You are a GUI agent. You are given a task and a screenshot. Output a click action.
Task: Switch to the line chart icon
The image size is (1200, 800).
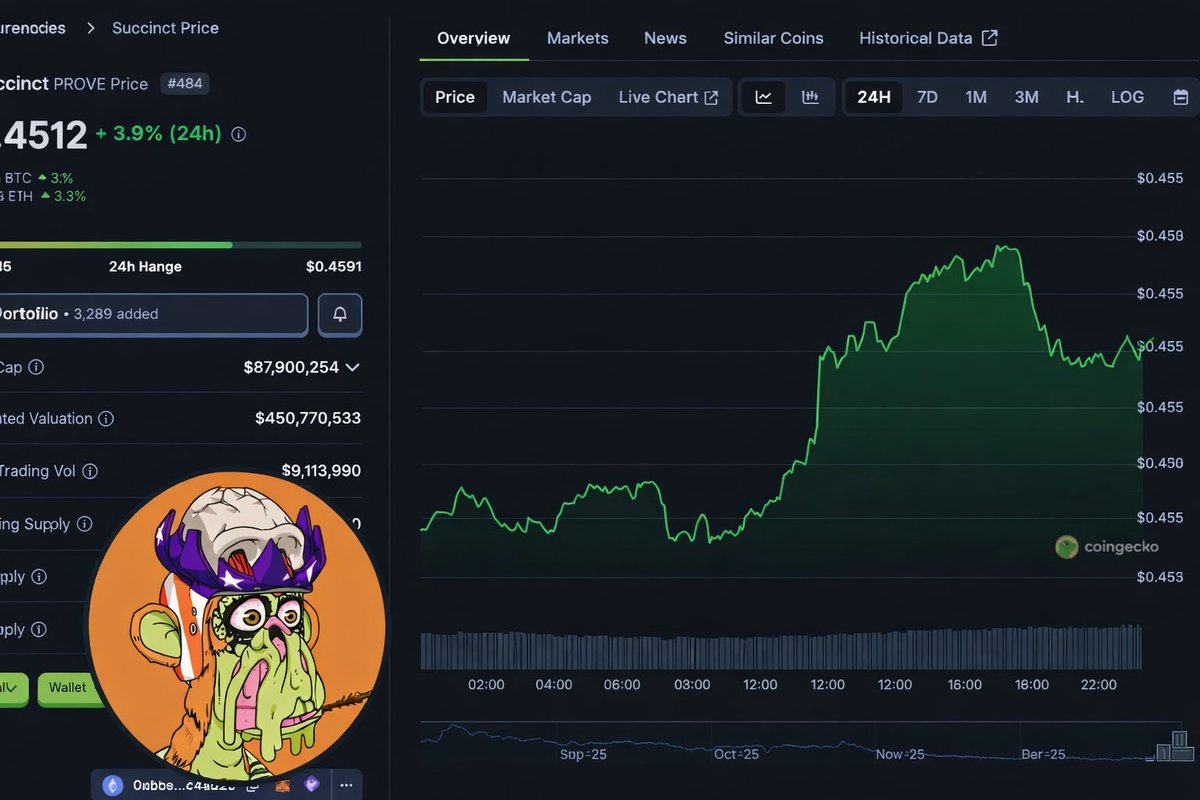tap(764, 97)
